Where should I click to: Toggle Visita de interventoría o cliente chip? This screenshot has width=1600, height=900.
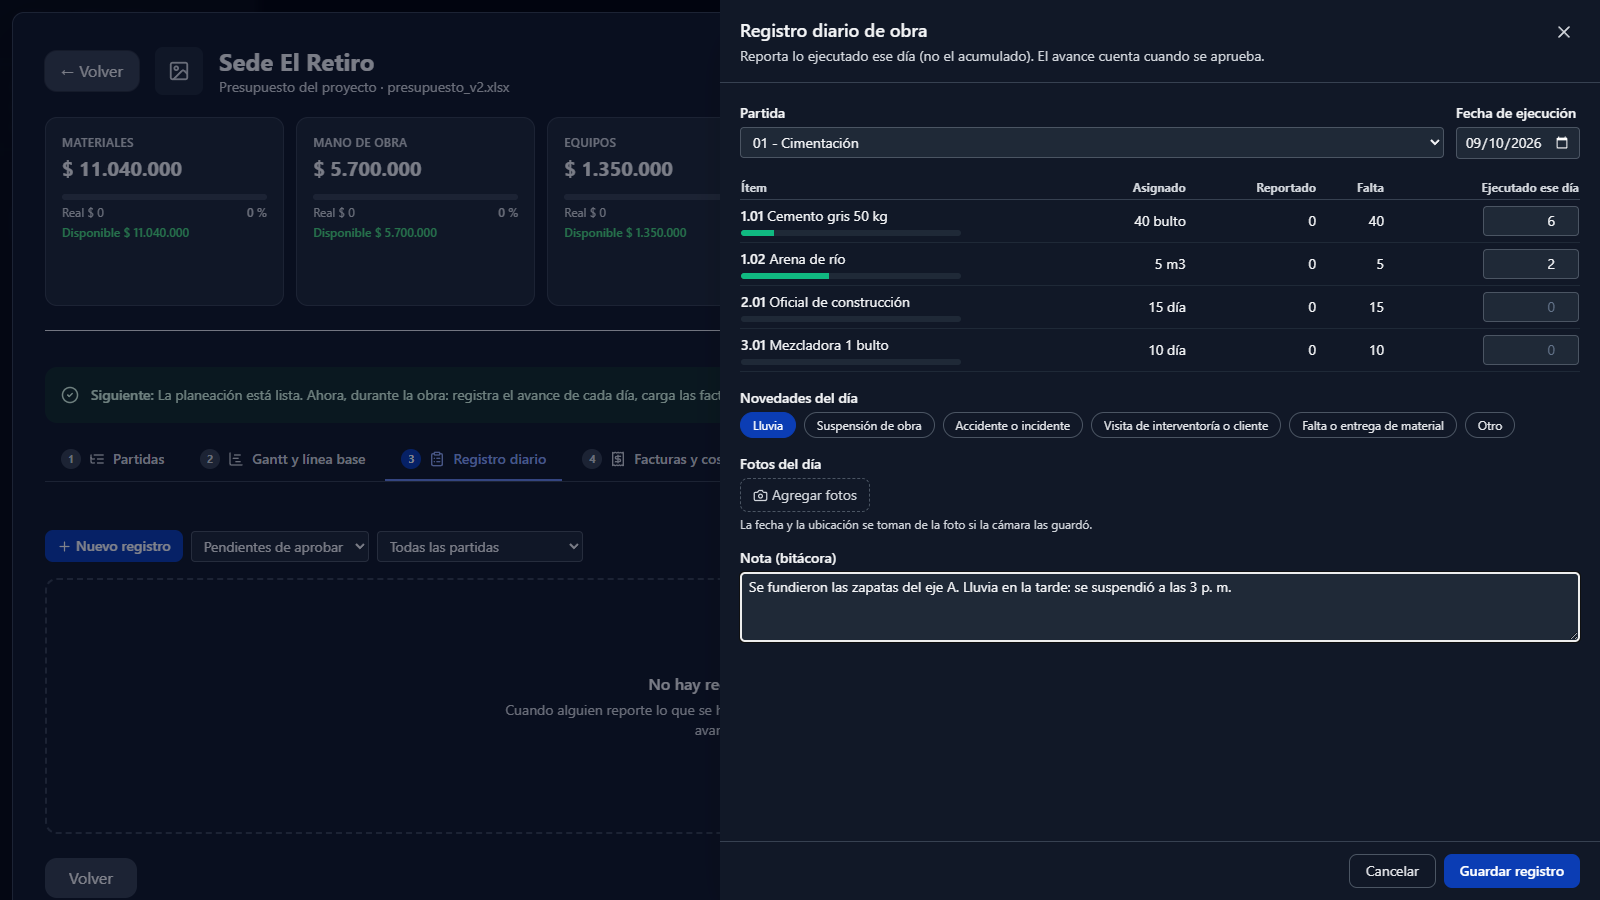pyautogui.click(x=1186, y=425)
